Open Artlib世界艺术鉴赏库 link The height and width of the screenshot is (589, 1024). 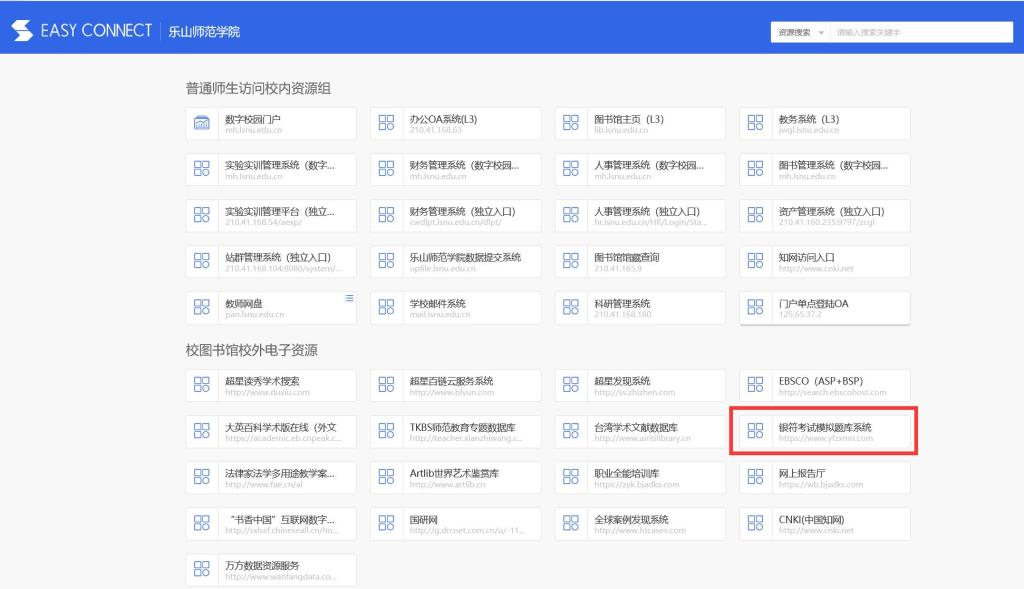(456, 477)
